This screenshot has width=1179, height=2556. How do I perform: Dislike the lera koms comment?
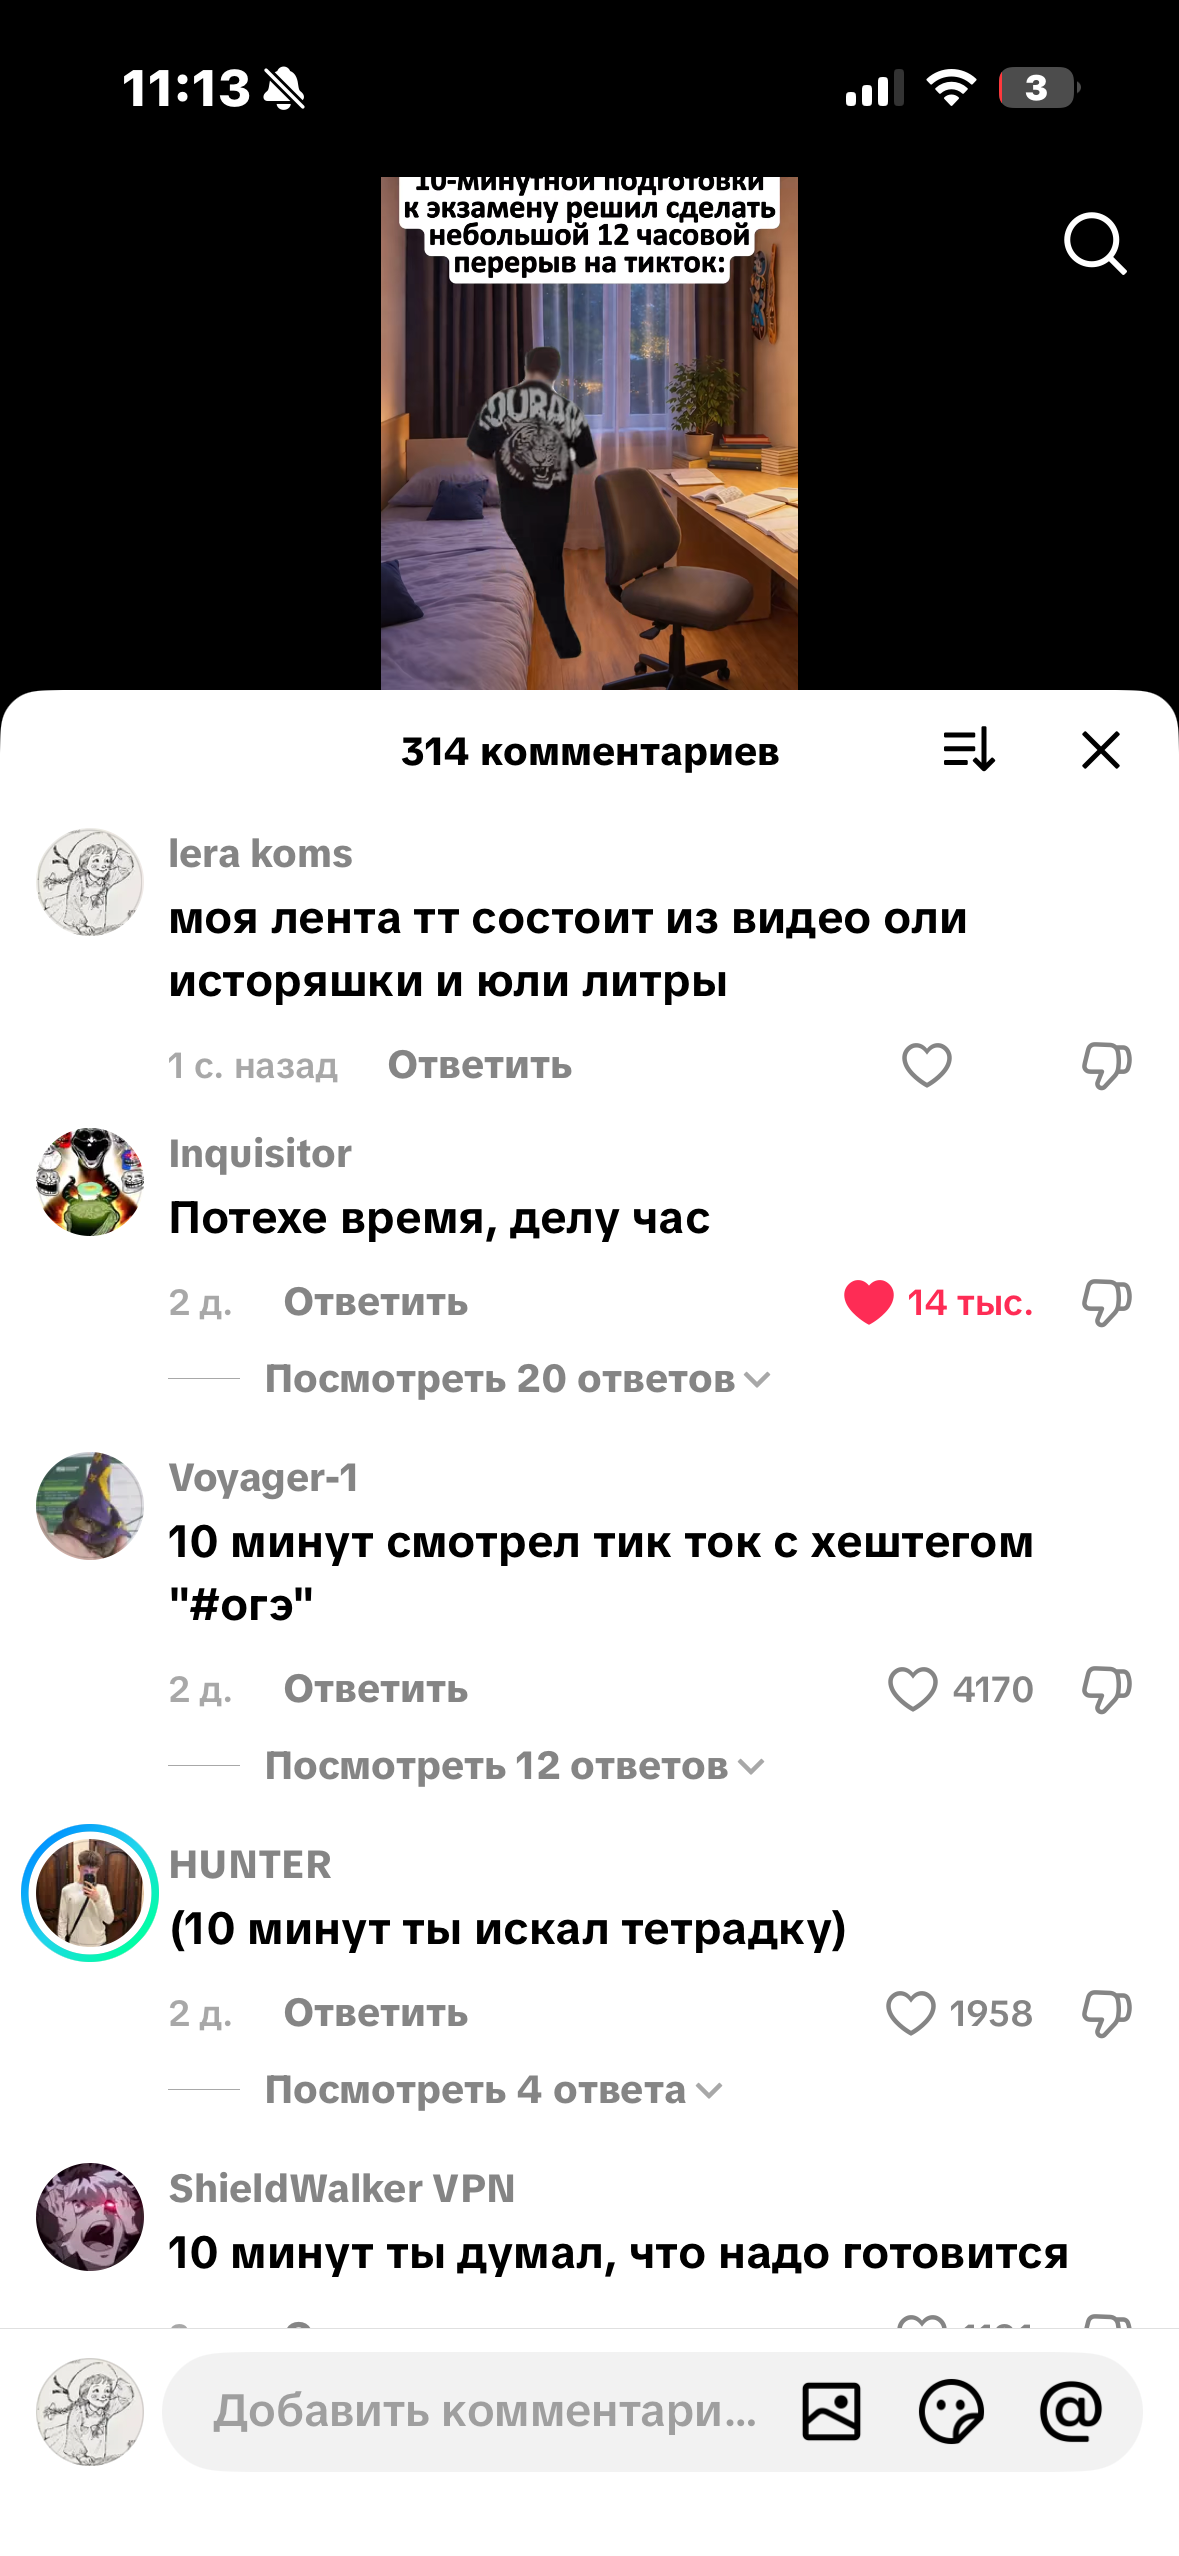pos(1107,1065)
